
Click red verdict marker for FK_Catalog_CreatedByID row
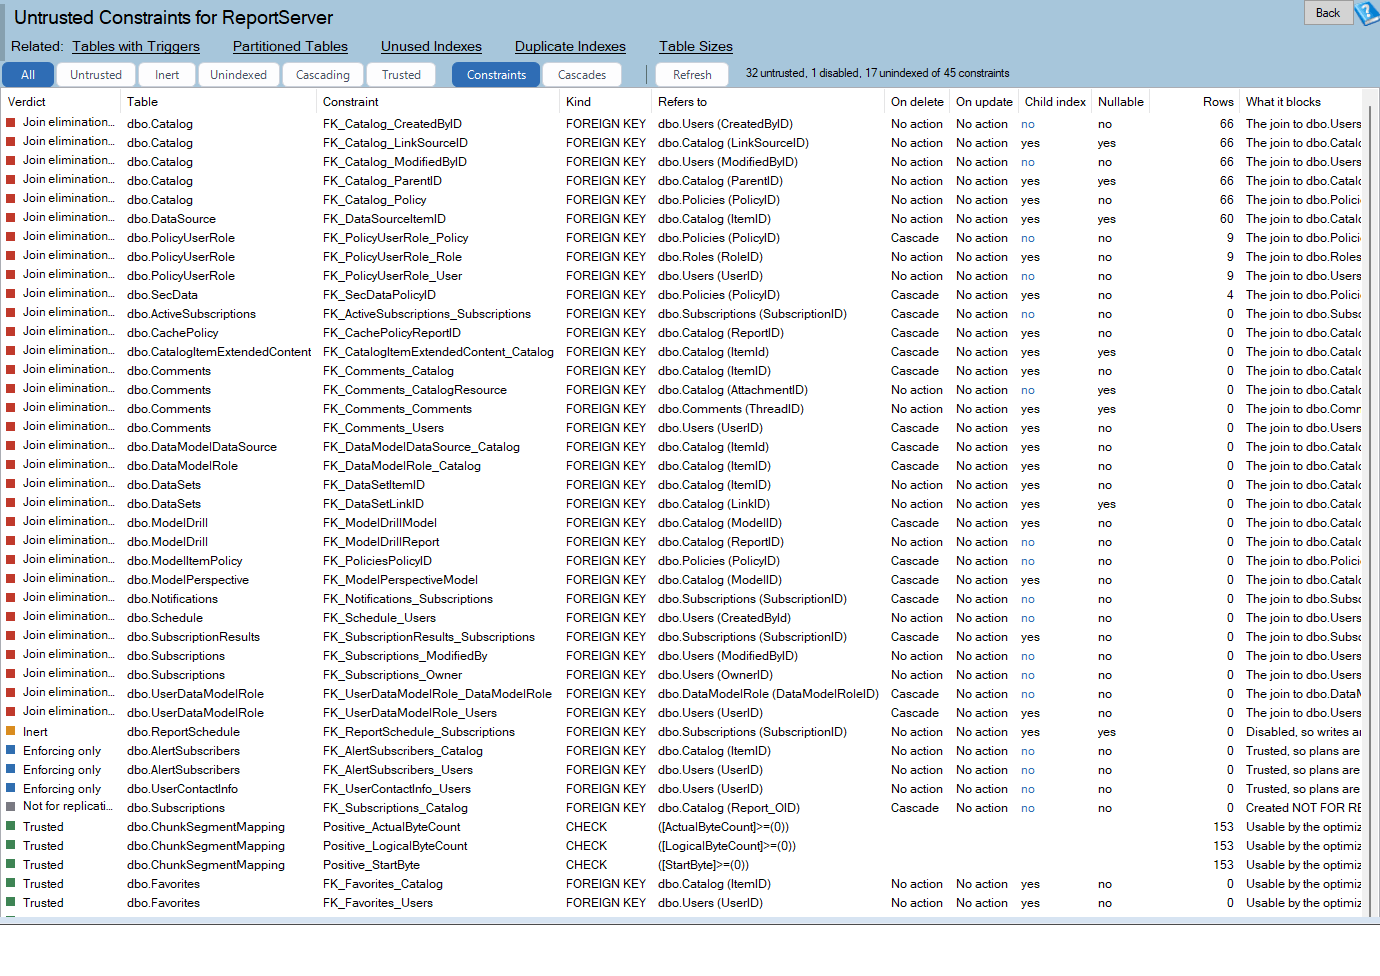tap(11, 124)
